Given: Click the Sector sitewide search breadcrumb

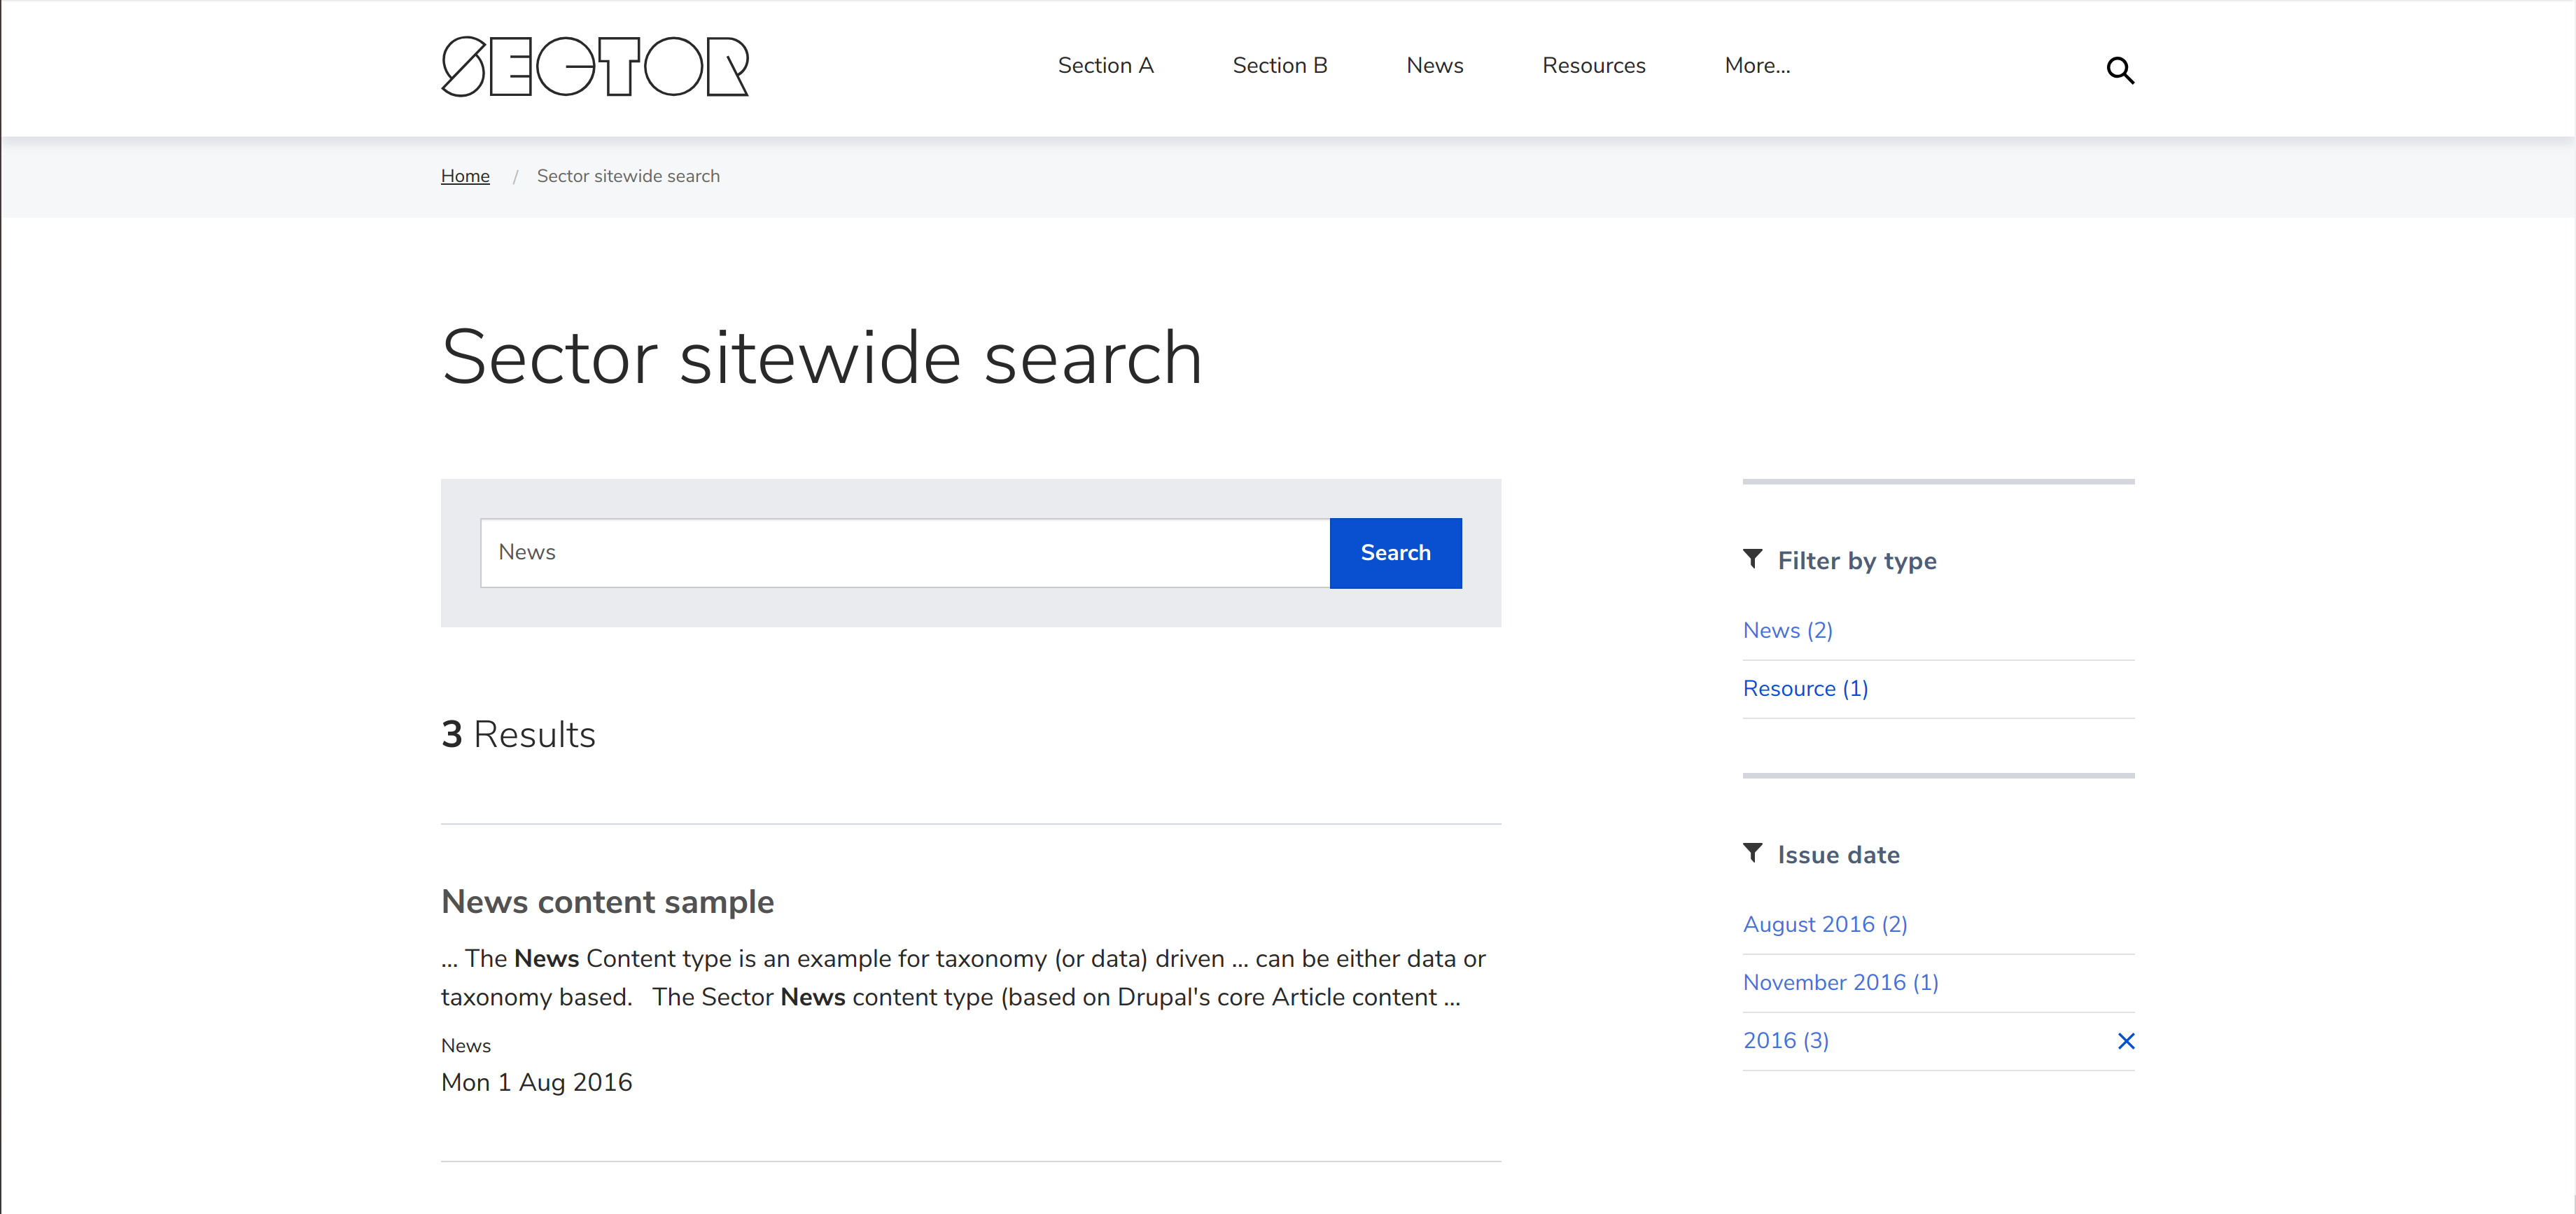Looking at the screenshot, I should (628, 176).
